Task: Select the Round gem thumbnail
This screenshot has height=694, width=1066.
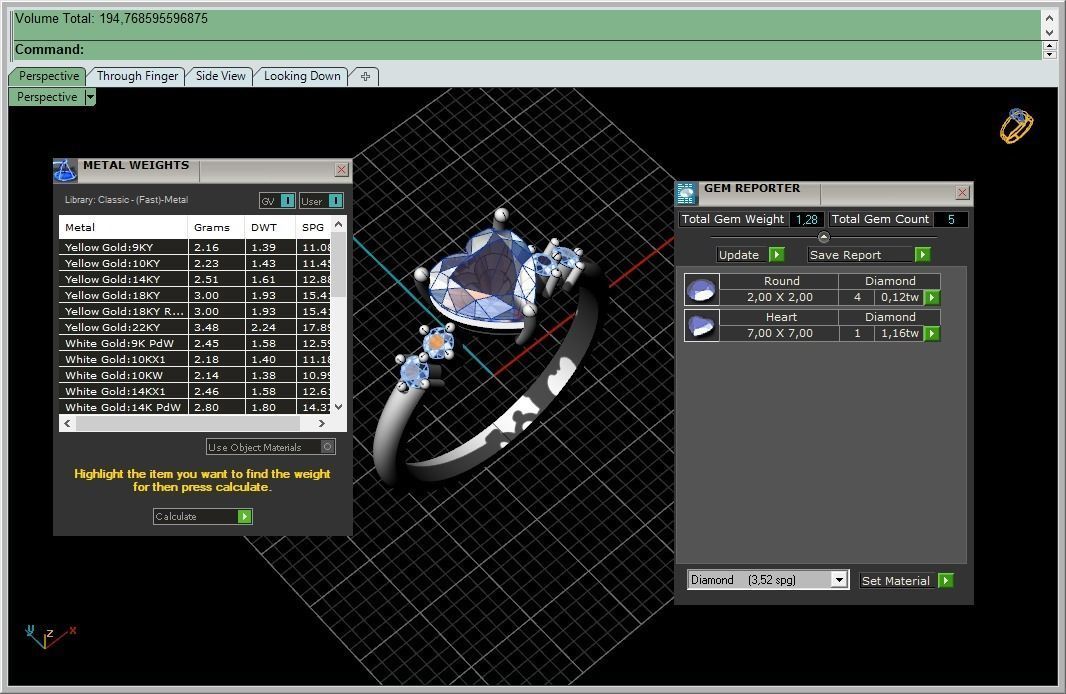Action: coord(702,290)
